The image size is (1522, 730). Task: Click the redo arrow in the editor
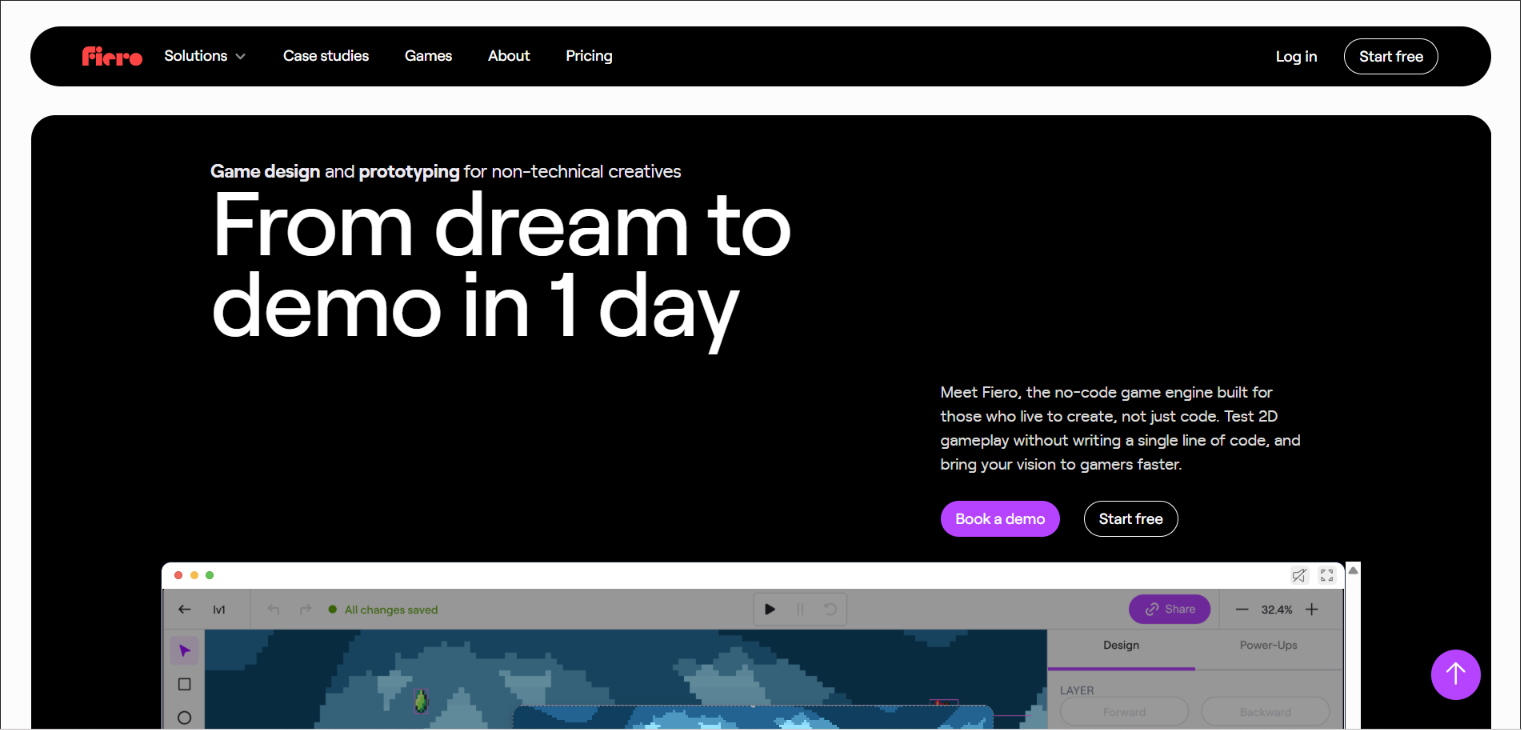[x=306, y=609]
